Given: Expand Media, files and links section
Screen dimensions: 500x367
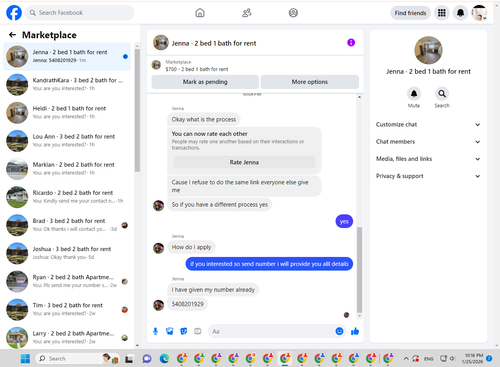Looking at the screenshot, I should click(x=428, y=159).
